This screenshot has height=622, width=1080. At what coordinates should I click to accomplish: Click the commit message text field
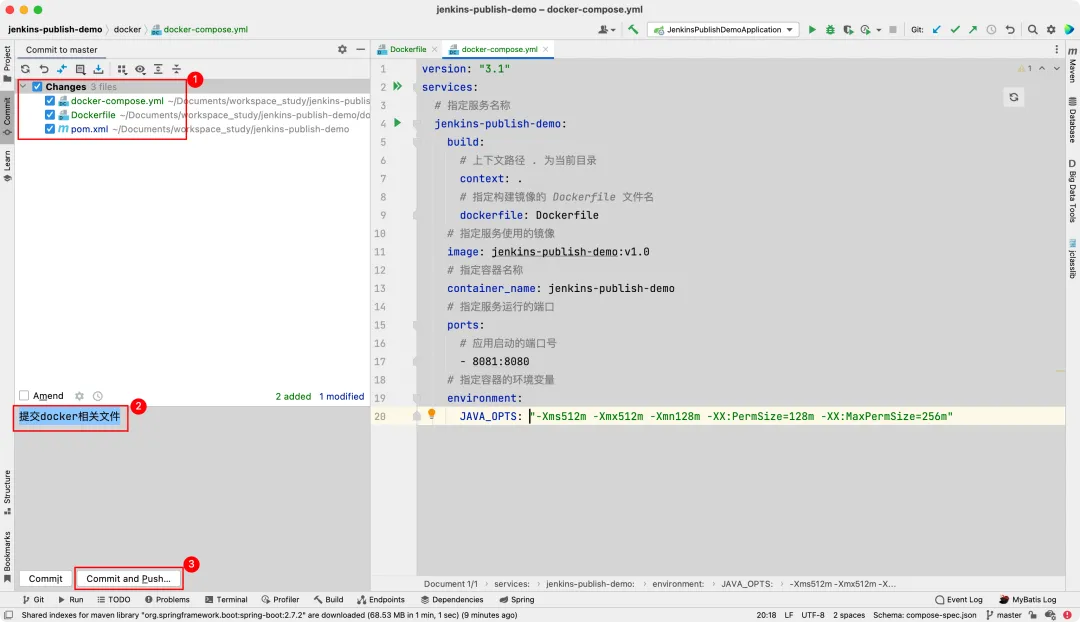(x=192, y=486)
